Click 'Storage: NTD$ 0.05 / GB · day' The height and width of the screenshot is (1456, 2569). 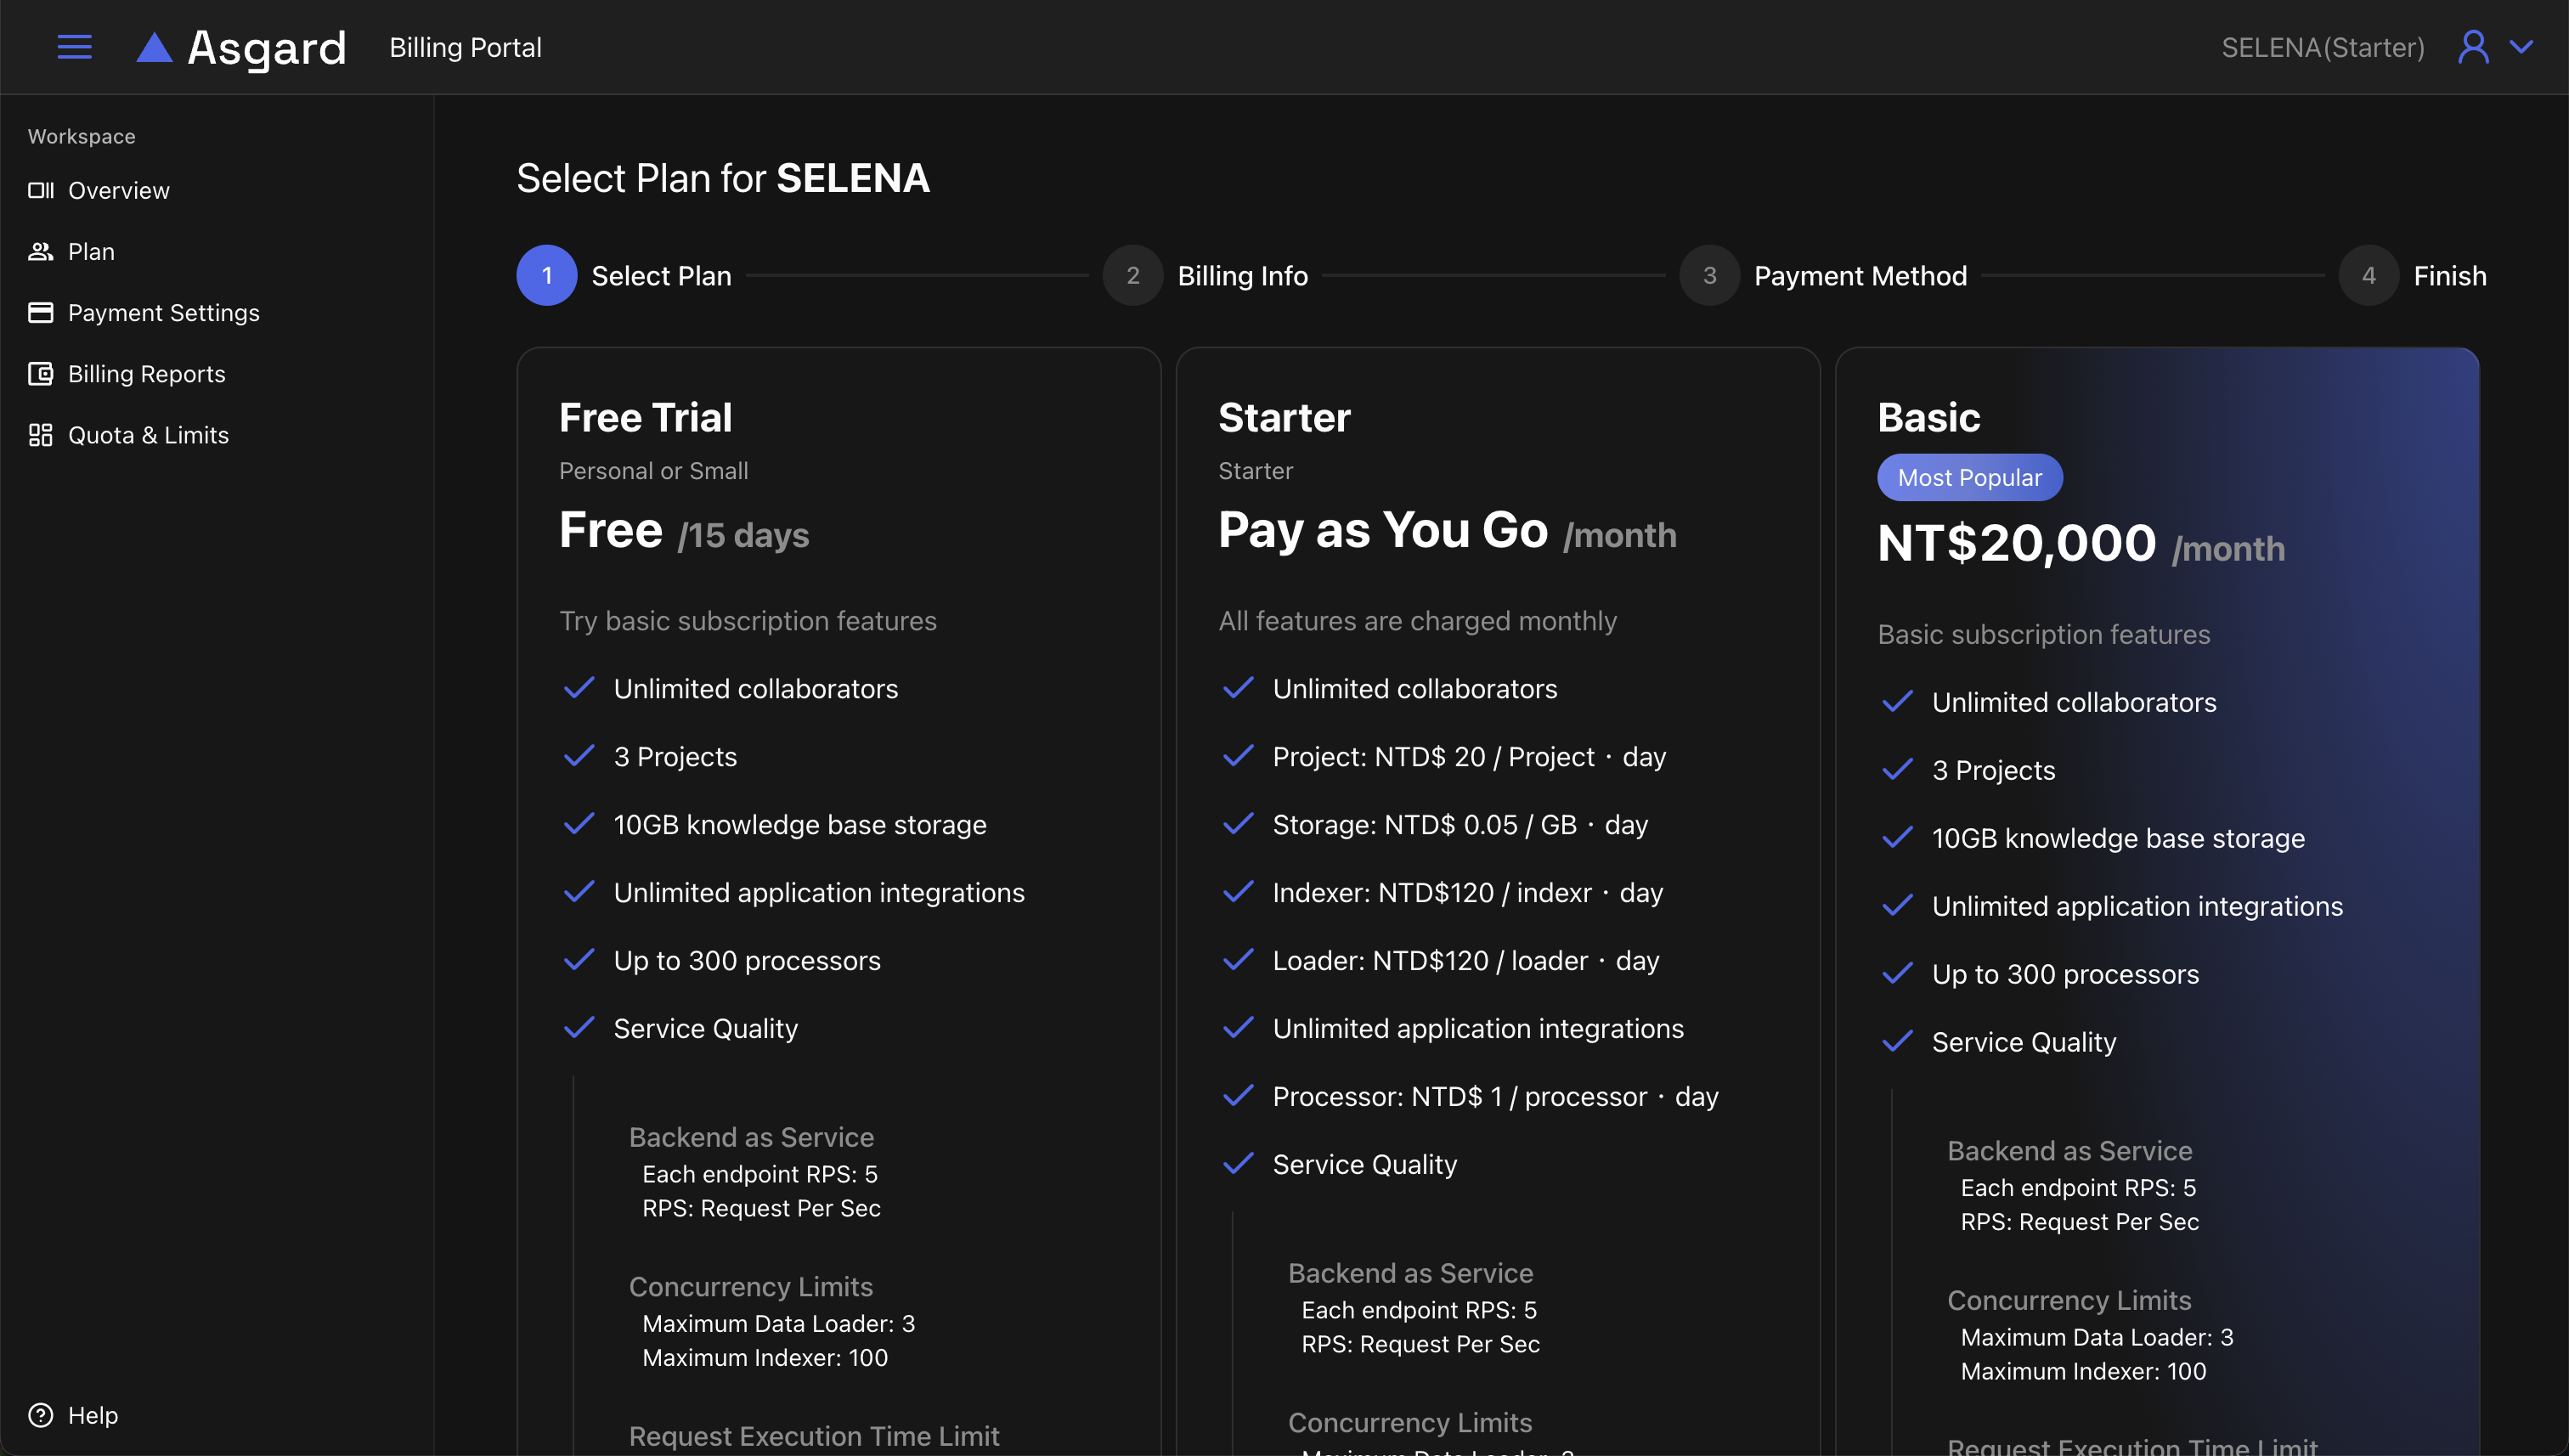pos(1460,824)
